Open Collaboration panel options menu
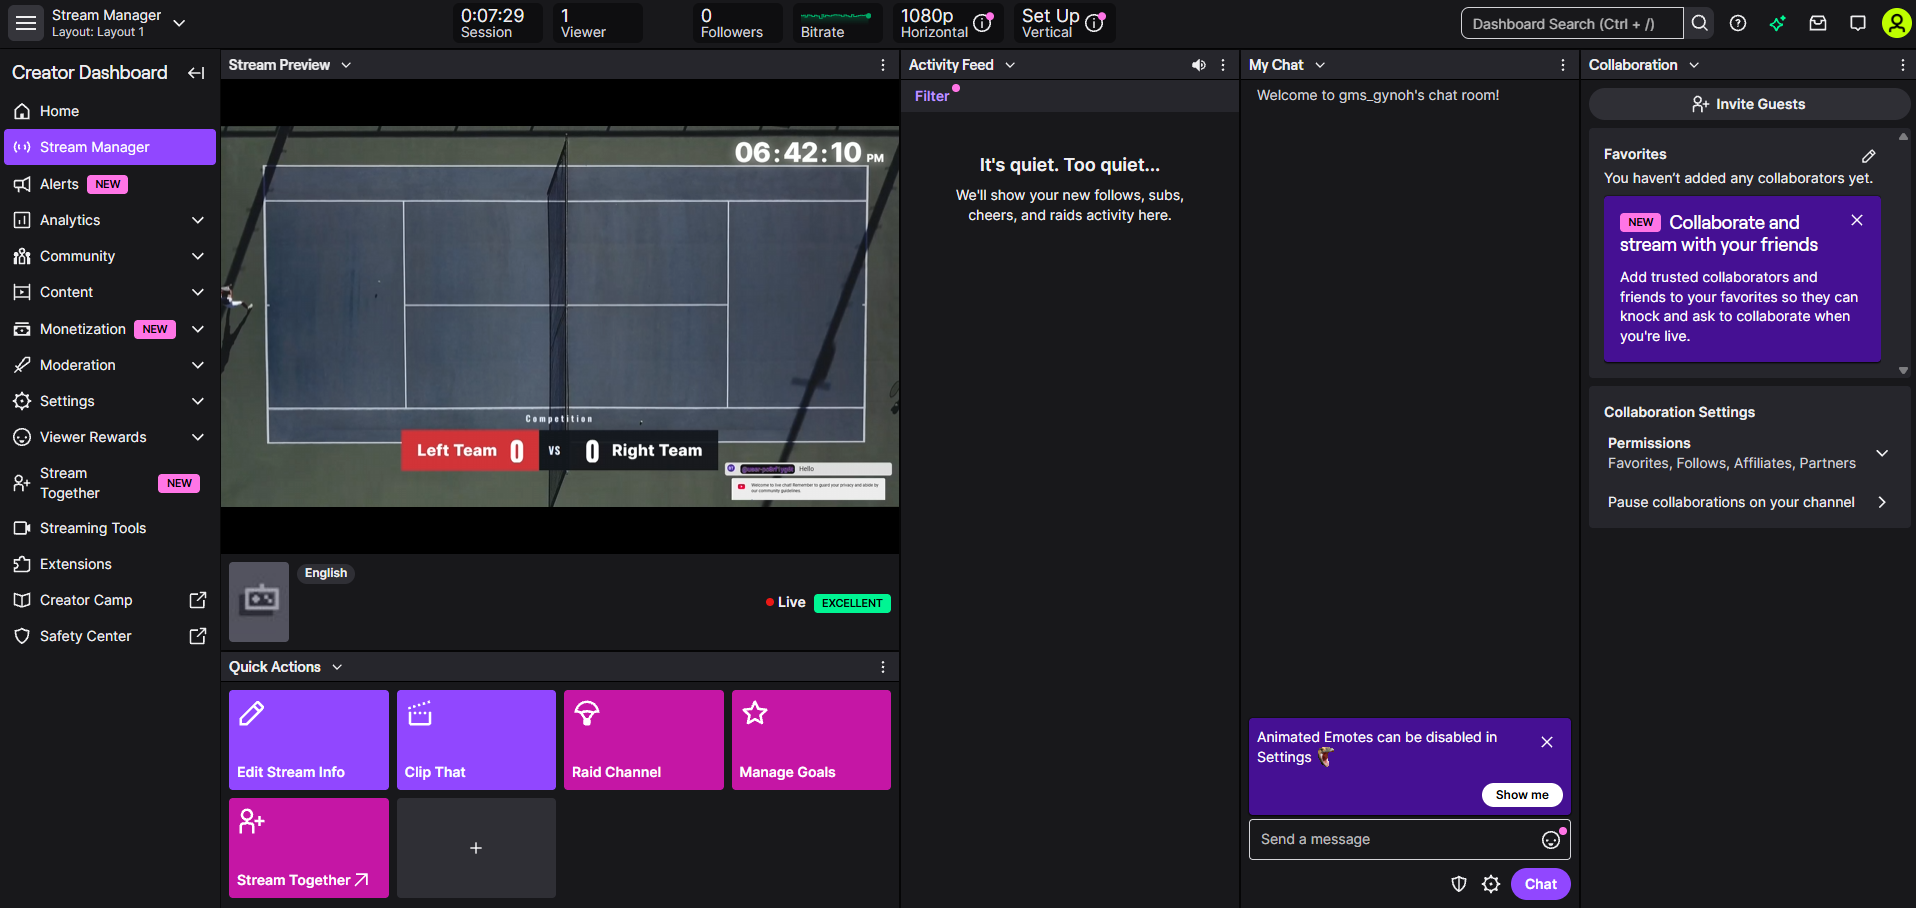1916x908 pixels. (1902, 65)
